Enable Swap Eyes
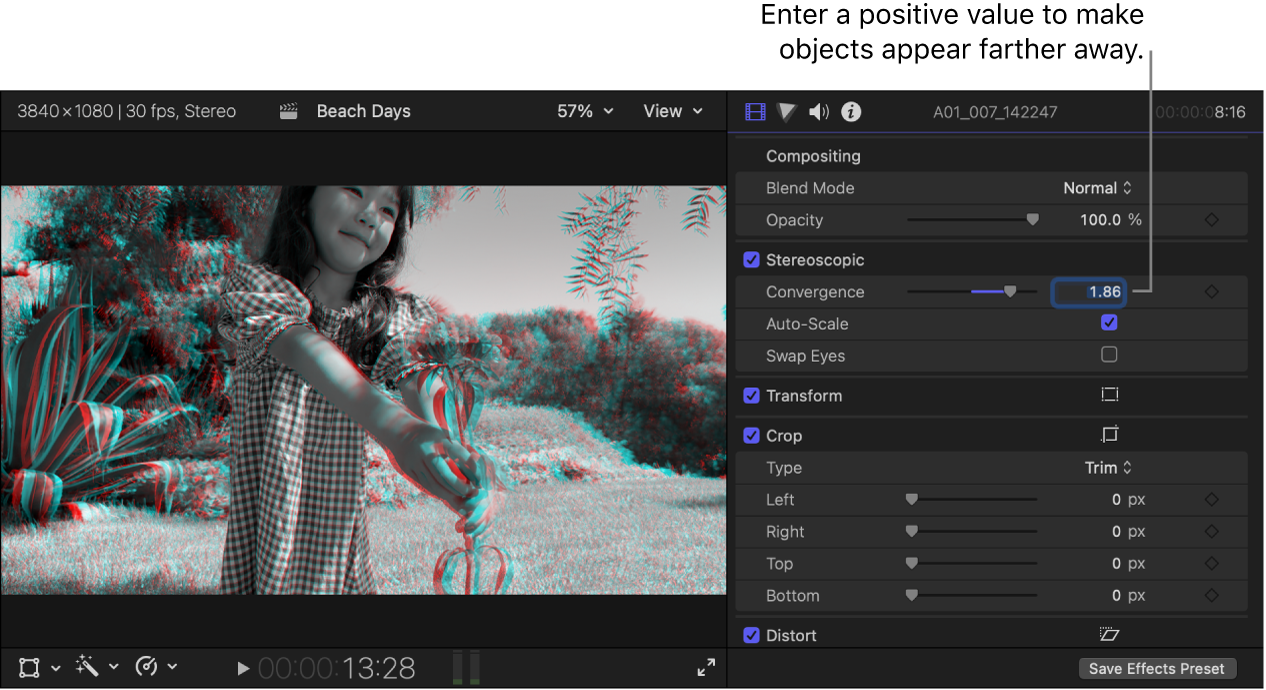This screenshot has height=690, width=1266. [1109, 355]
